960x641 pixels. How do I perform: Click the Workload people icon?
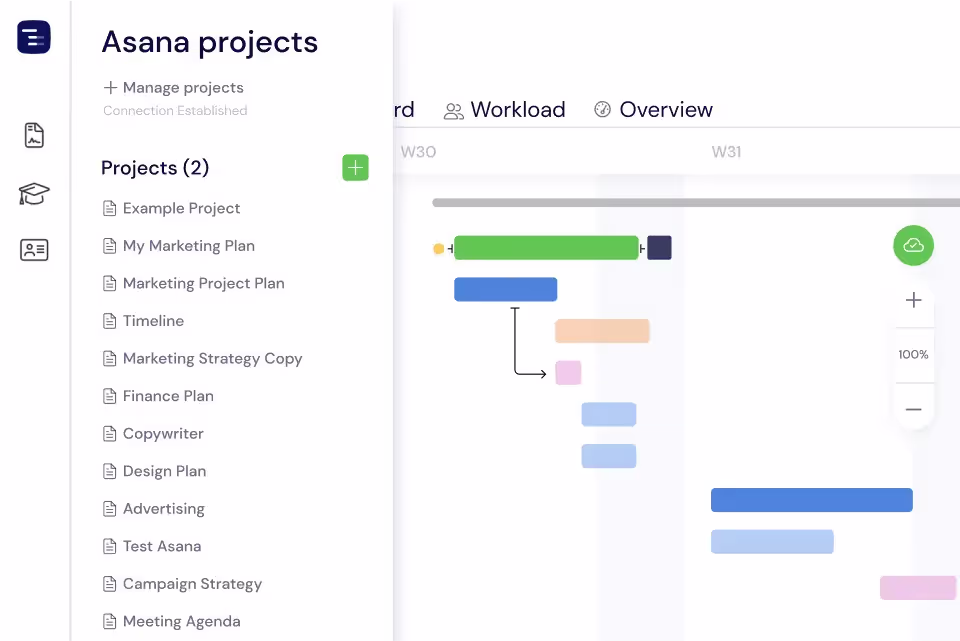[x=454, y=111]
